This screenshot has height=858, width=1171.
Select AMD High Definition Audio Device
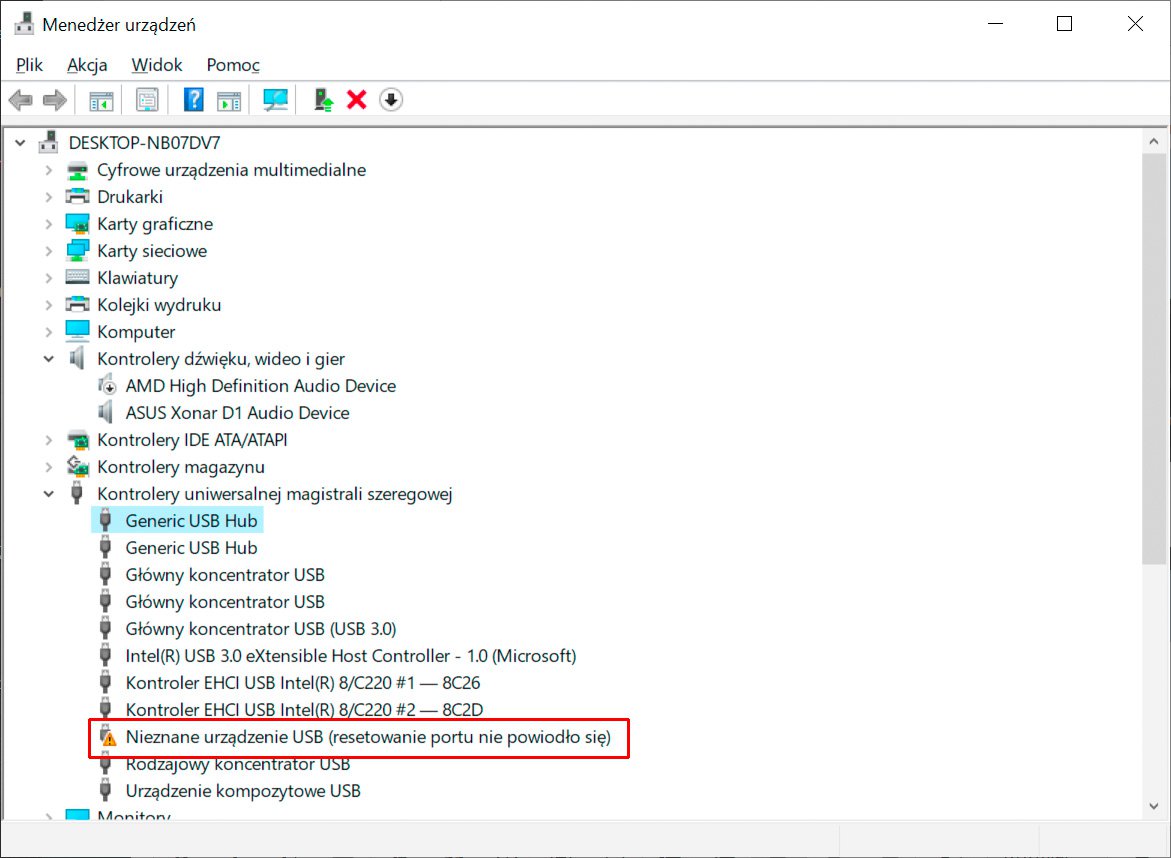(261, 385)
